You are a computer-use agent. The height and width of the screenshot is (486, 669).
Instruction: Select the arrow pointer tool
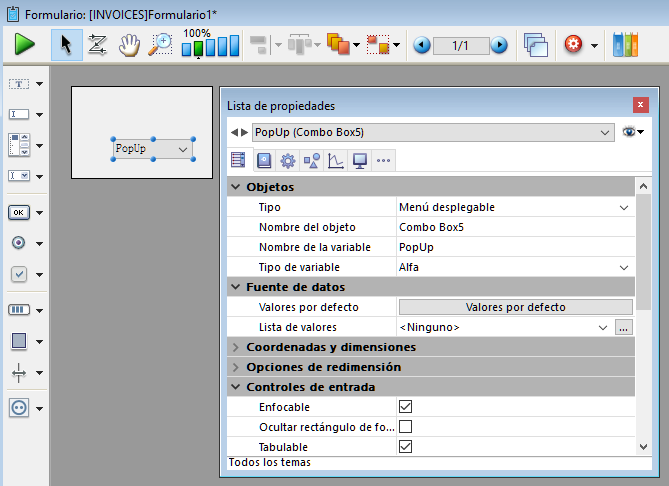click(x=67, y=45)
